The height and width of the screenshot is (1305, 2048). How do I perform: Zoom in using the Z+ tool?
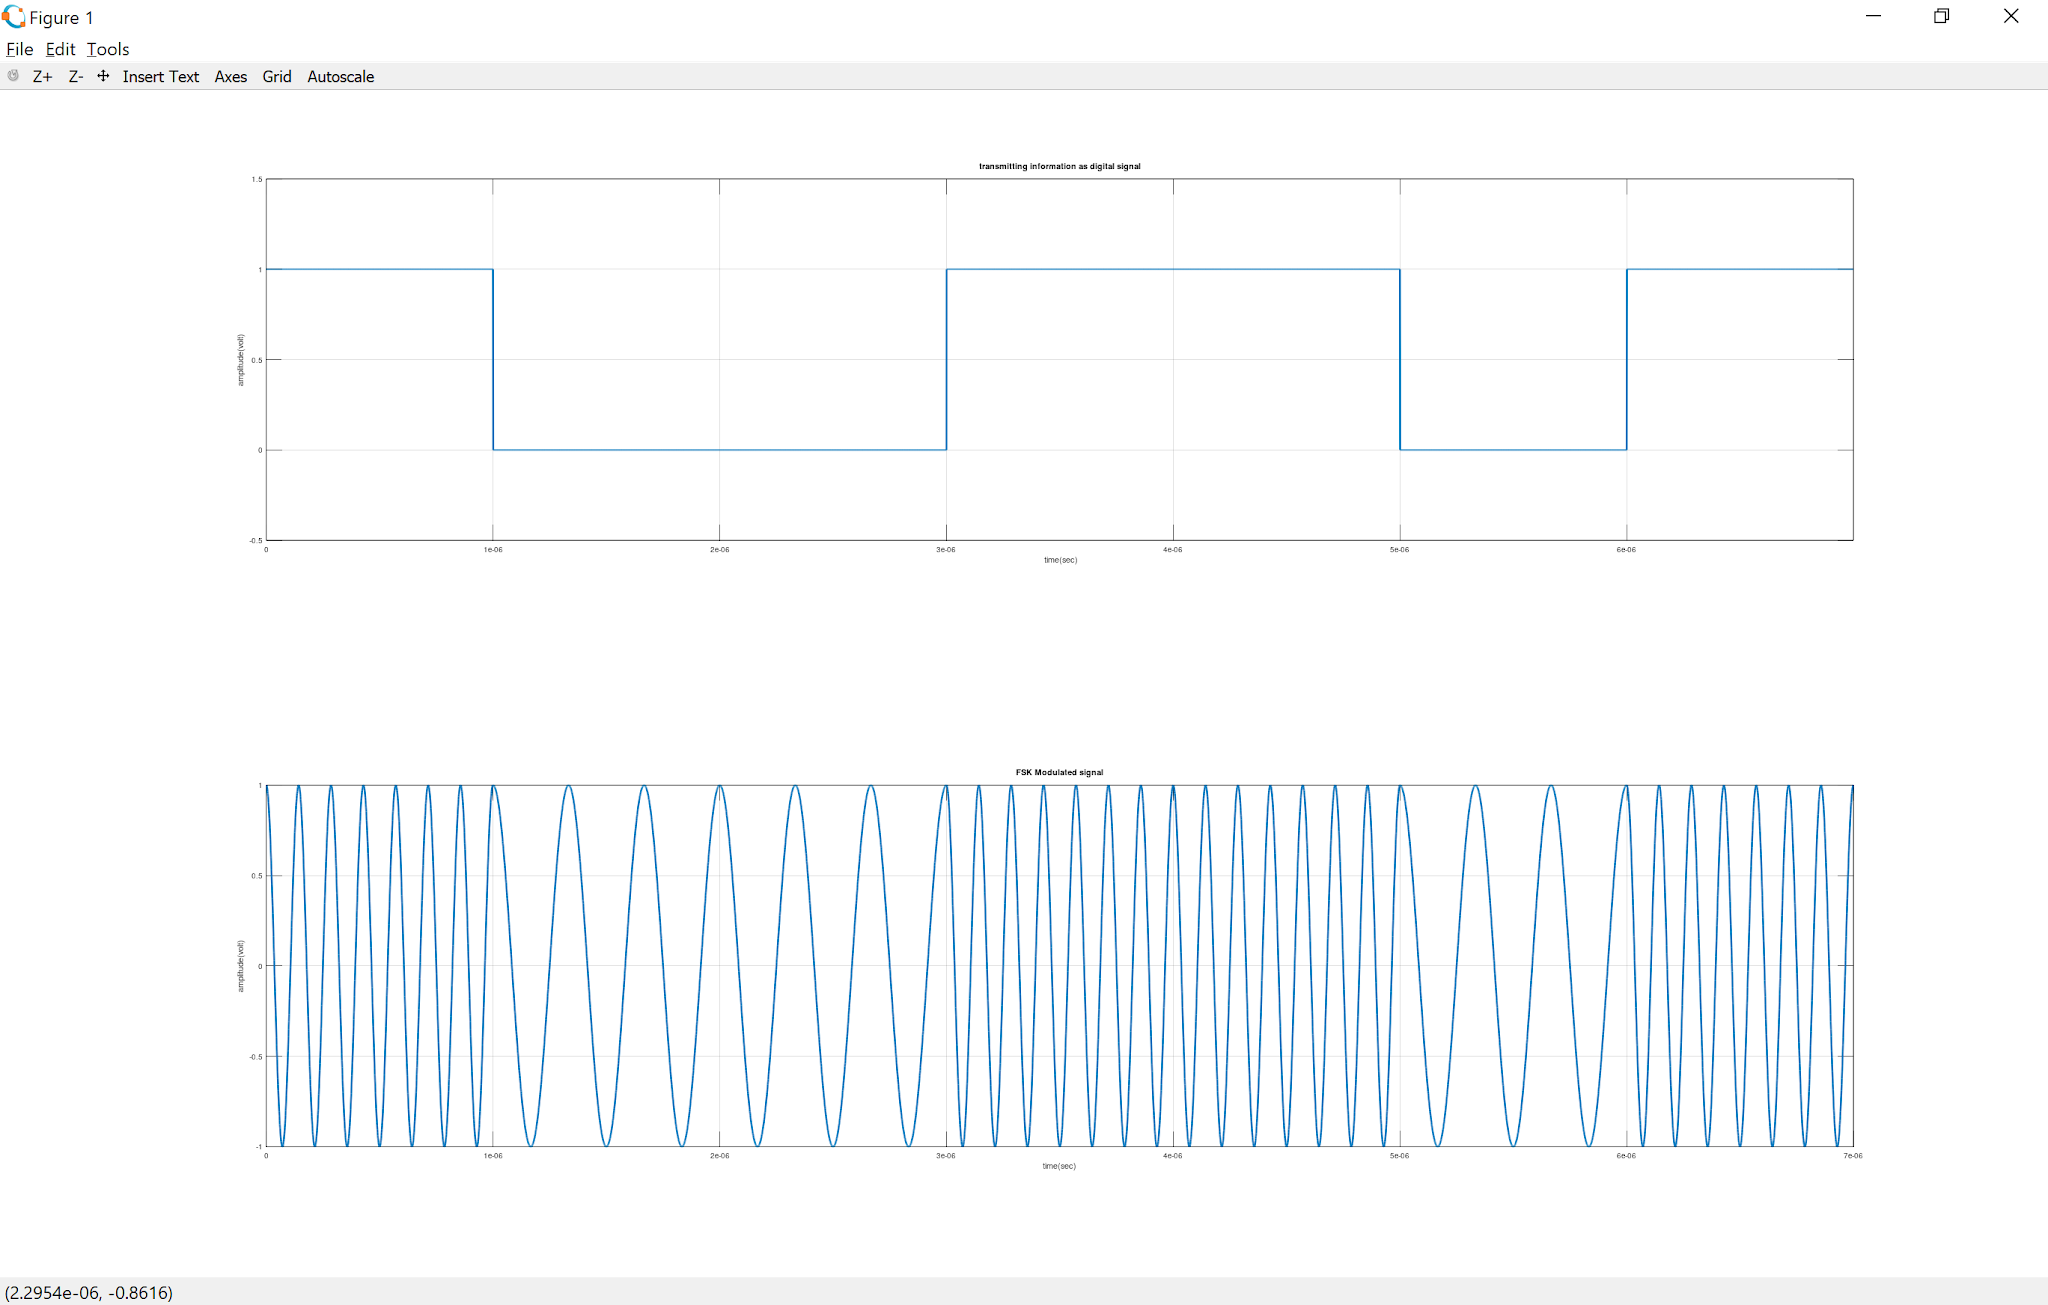click(42, 76)
